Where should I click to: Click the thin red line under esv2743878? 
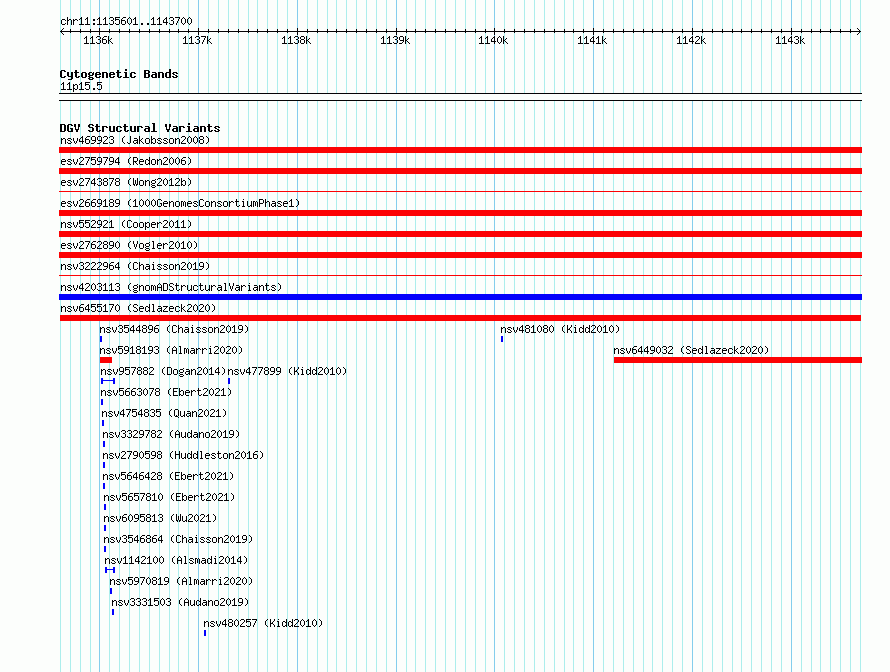point(460,192)
